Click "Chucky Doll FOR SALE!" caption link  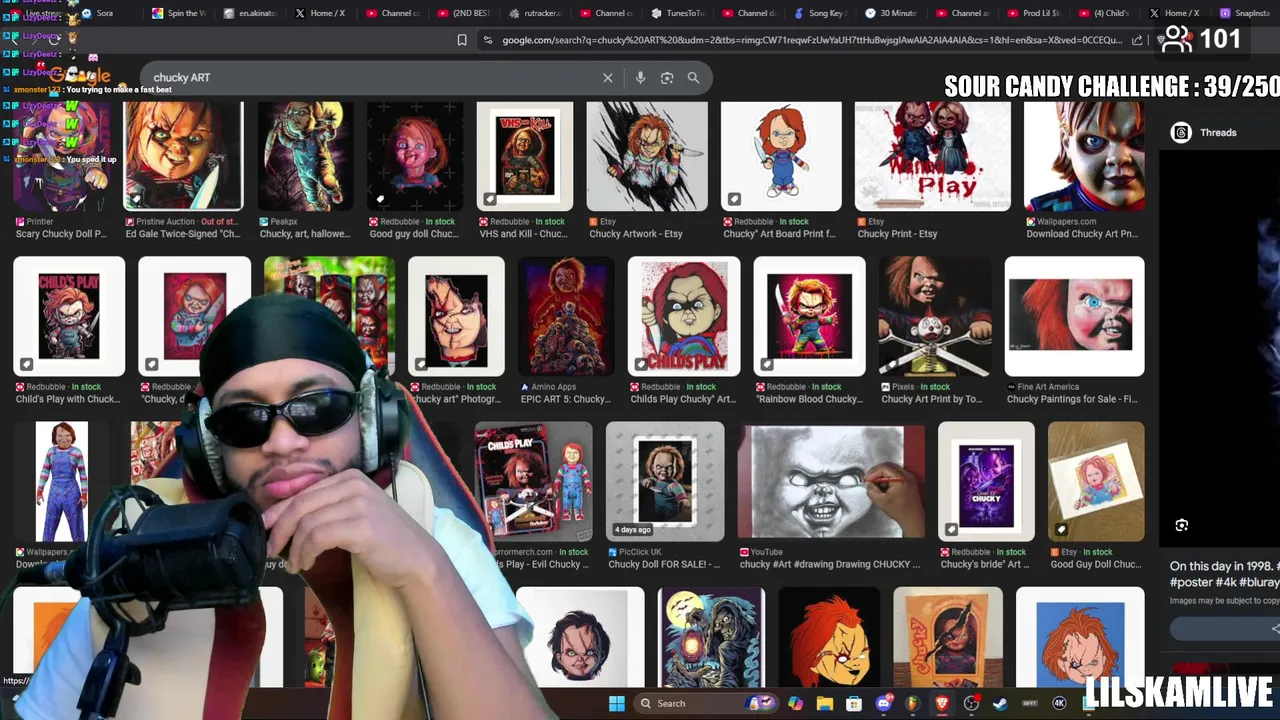coord(664,564)
